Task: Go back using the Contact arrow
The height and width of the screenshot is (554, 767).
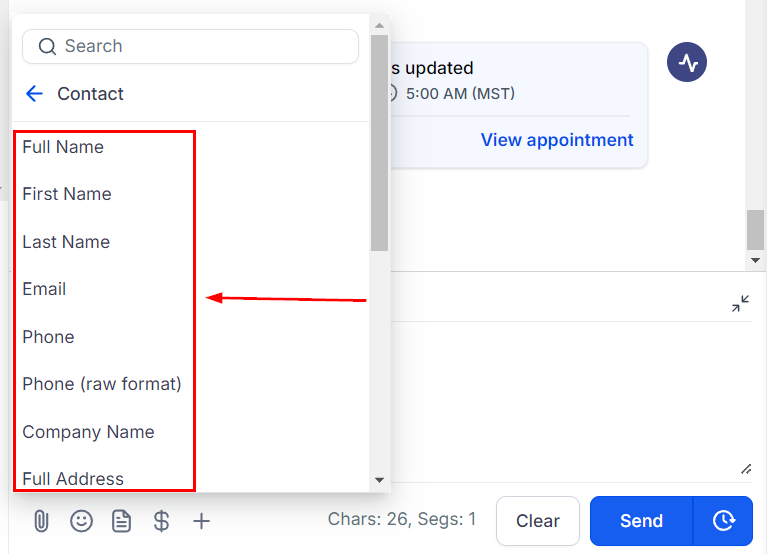Action: pyautogui.click(x=34, y=94)
